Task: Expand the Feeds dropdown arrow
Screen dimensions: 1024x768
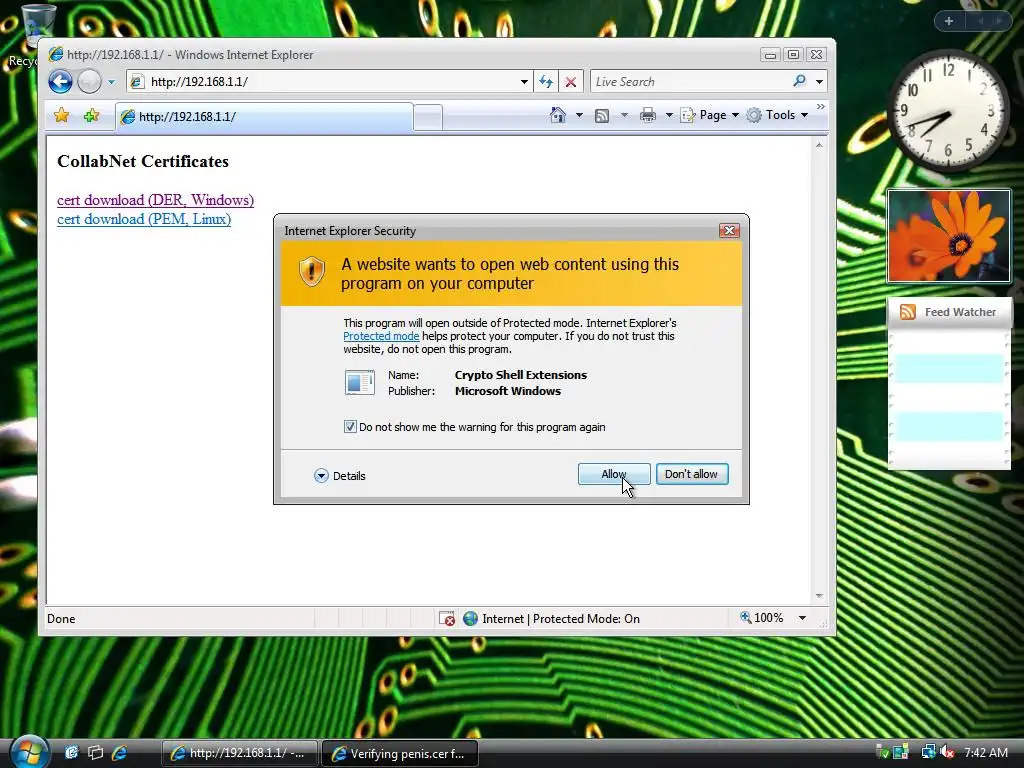Action: click(x=624, y=115)
